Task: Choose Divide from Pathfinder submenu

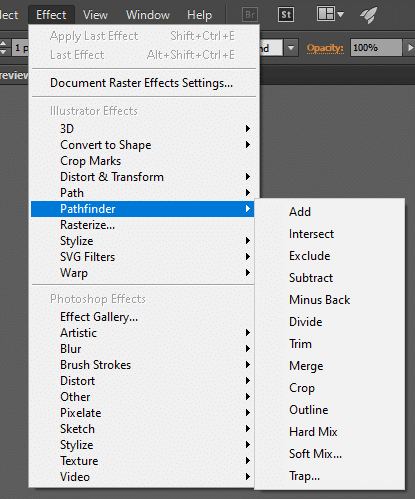Action: [x=330, y=322]
